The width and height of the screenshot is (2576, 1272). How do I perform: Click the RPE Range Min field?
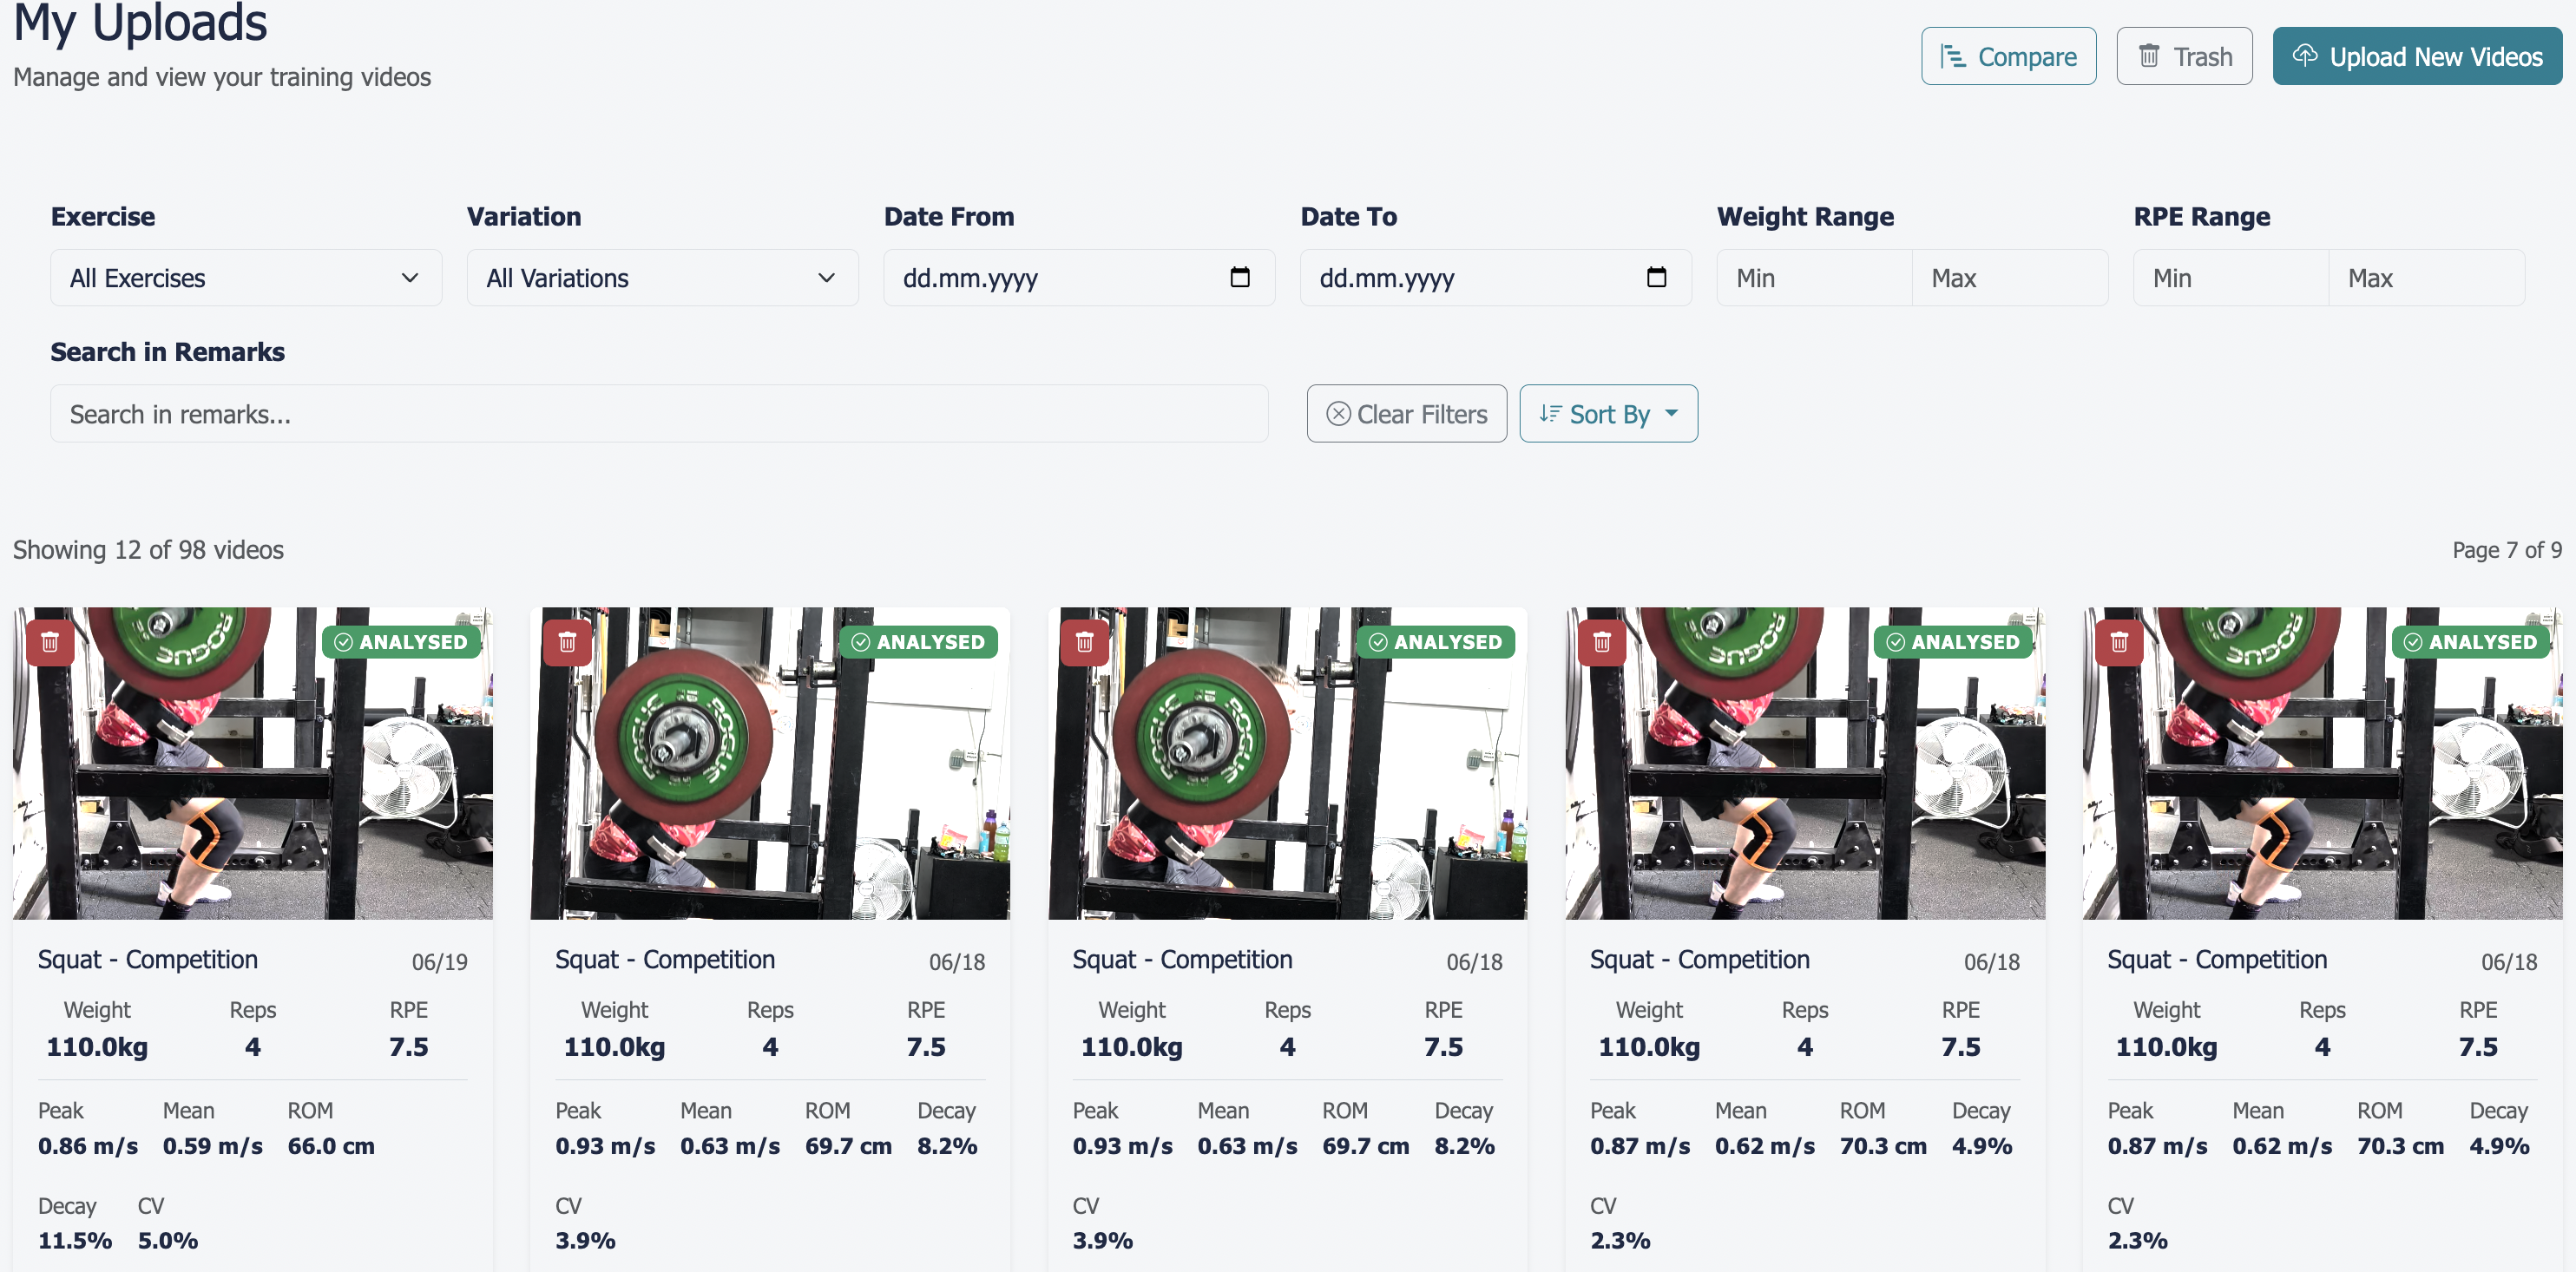(2231, 278)
